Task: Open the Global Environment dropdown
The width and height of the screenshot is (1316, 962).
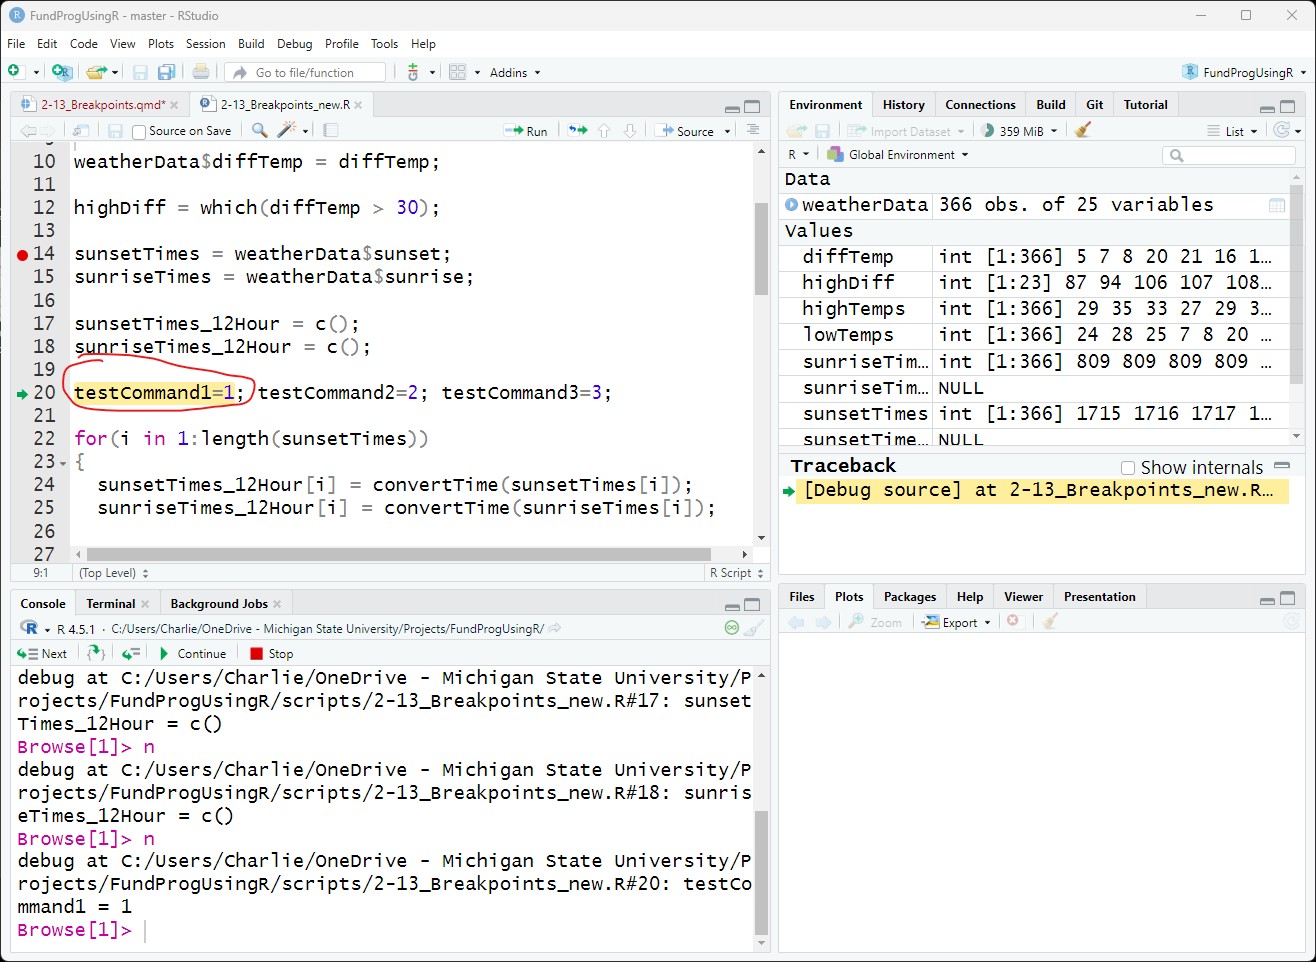Action: pos(898,155)
